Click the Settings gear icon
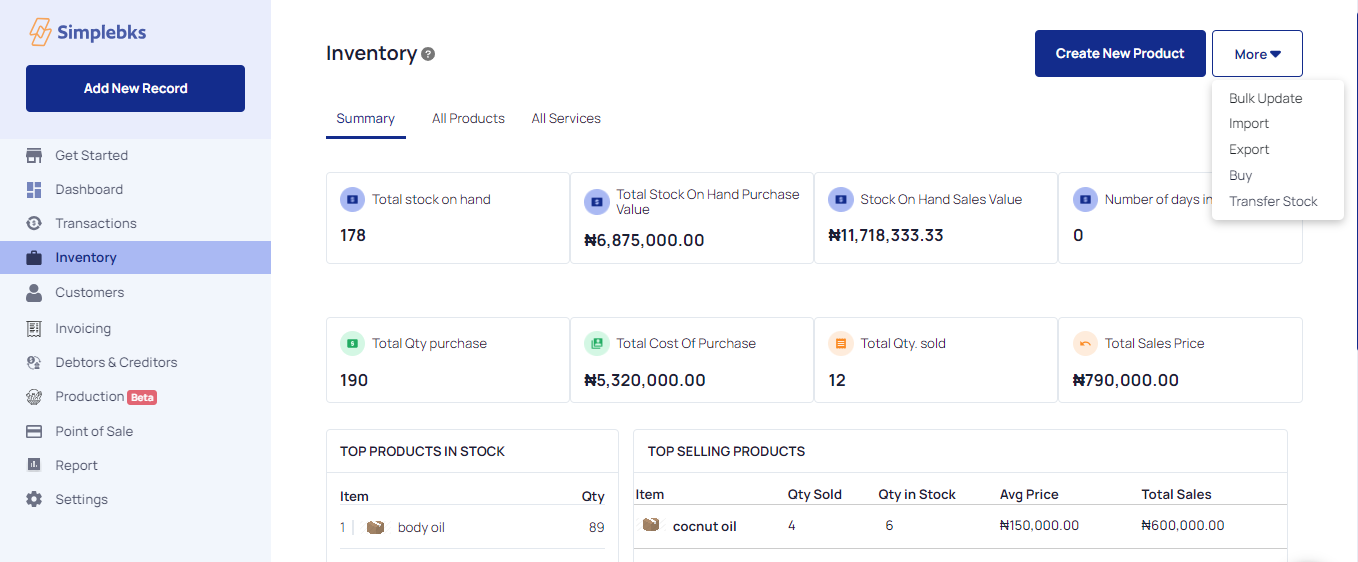Screen dimensions: 1358x562 34,499
